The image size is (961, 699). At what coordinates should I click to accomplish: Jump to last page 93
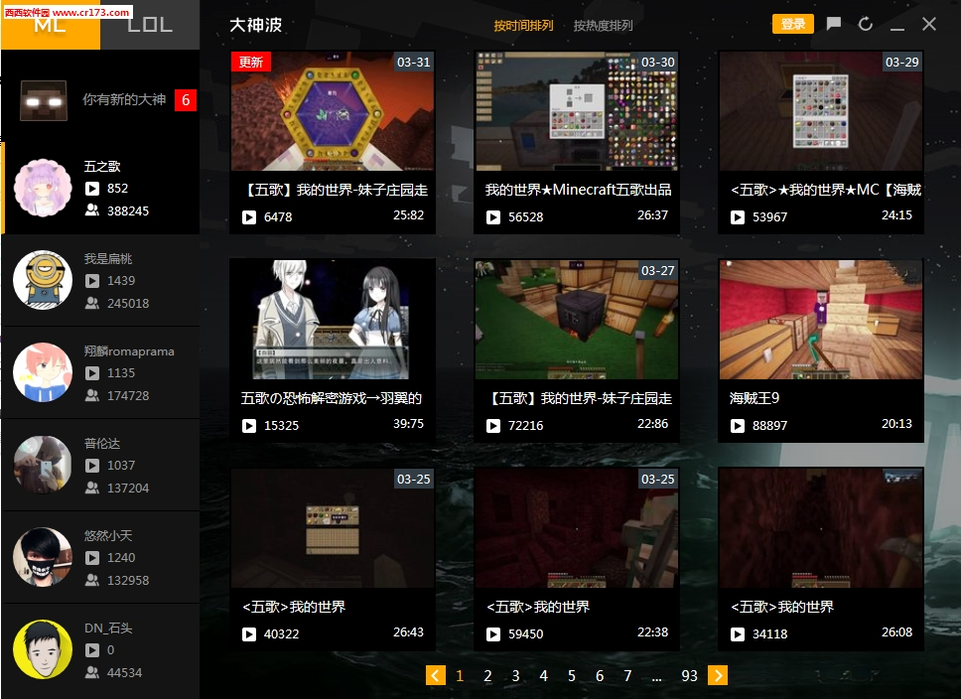689,676
